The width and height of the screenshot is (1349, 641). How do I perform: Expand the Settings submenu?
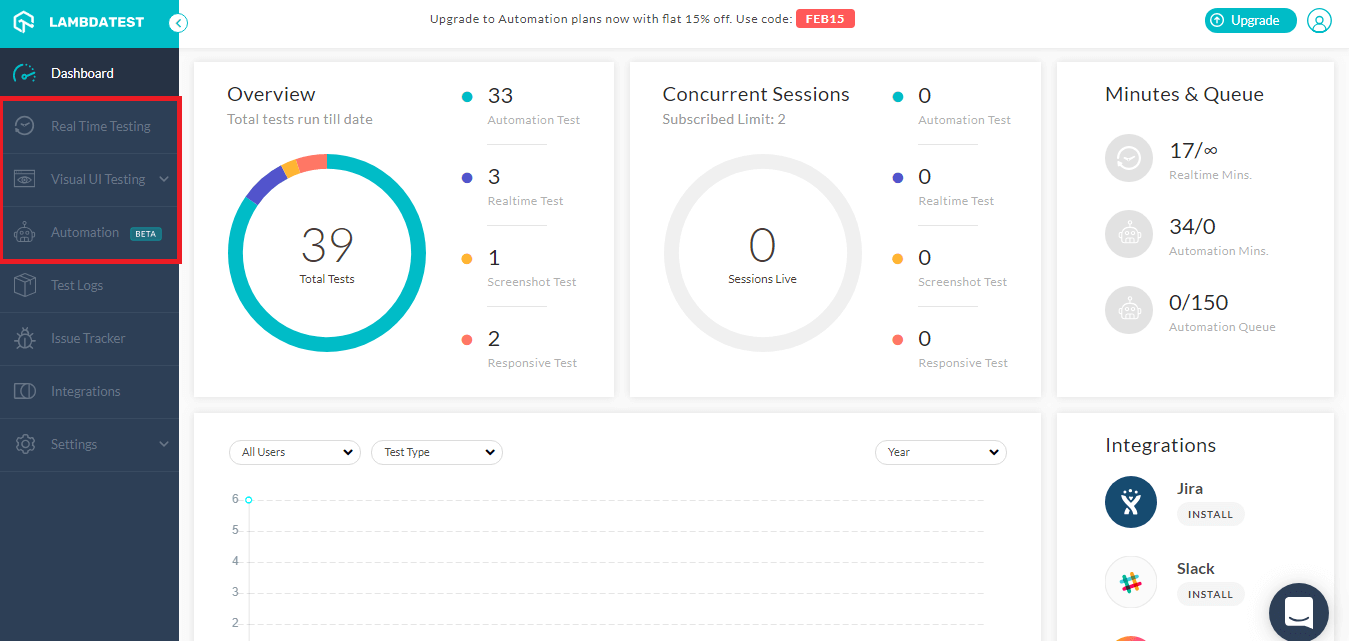pos(163,444)
